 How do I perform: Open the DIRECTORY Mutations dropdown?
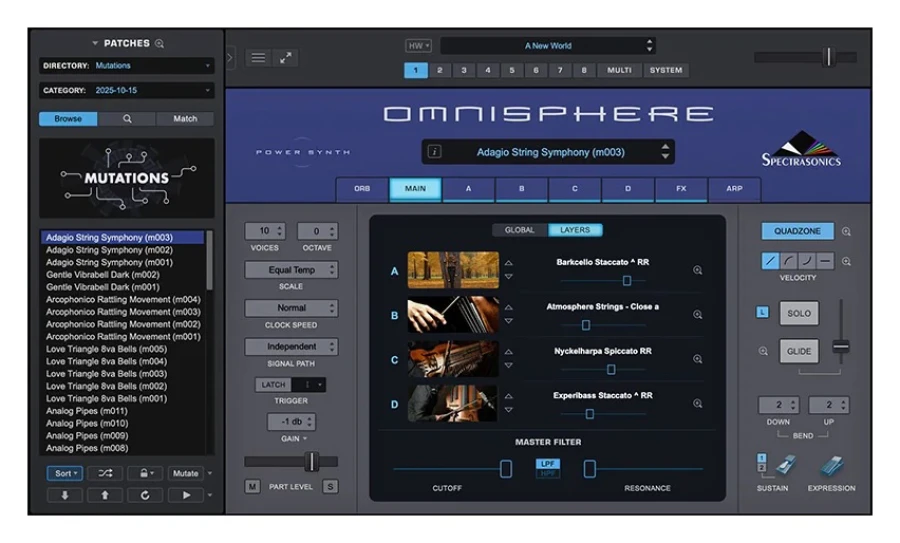click(127, 65)
